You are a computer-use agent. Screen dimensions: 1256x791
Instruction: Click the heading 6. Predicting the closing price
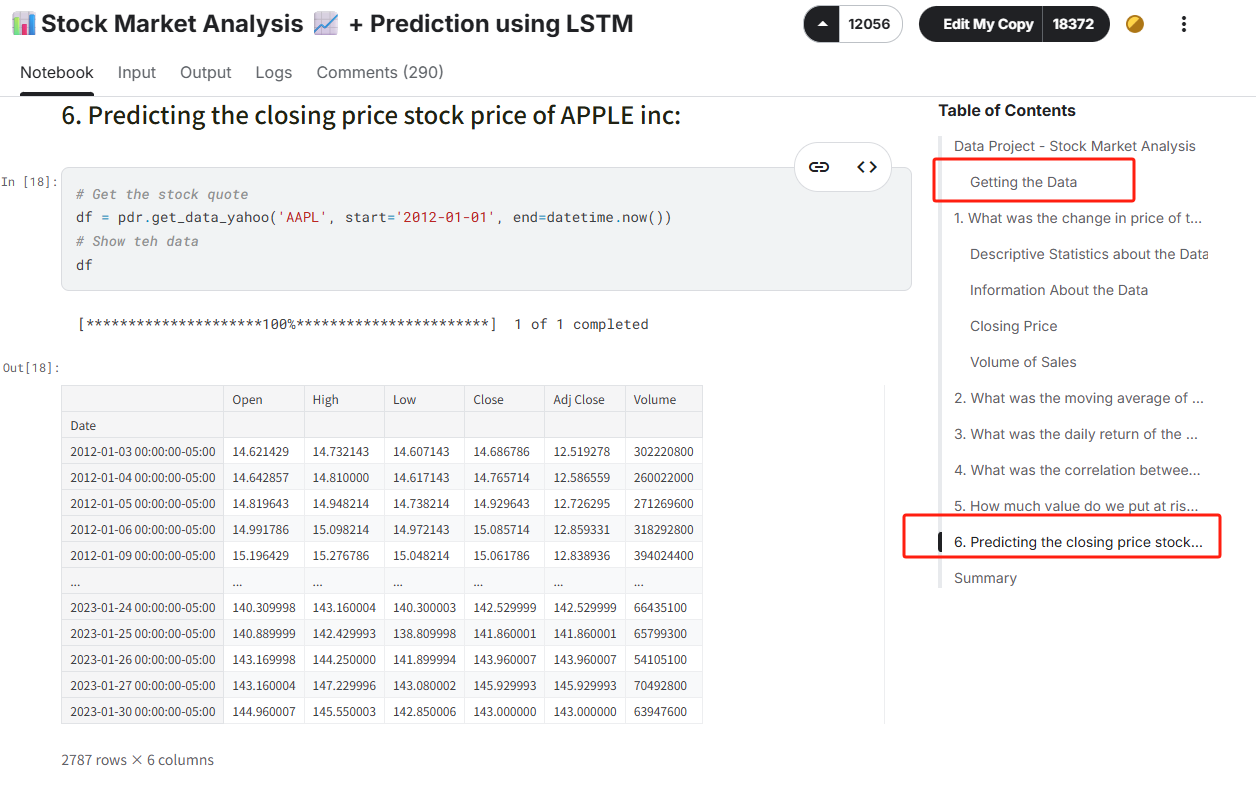[371, 116]
